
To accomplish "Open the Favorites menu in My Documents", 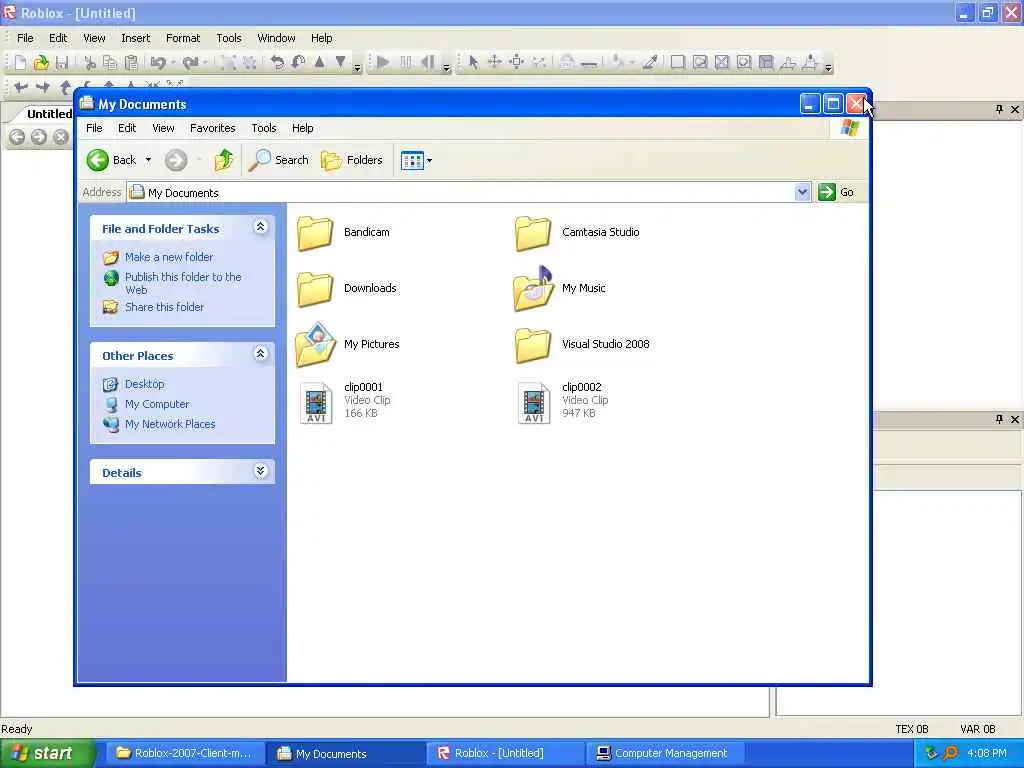I will pyautogui.click(x=212, y=128).
